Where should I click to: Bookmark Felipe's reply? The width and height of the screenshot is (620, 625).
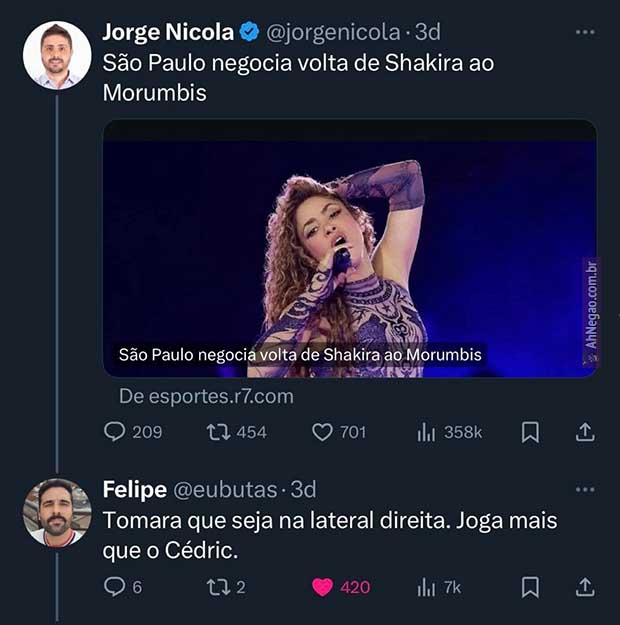click(x=531, y=587)
